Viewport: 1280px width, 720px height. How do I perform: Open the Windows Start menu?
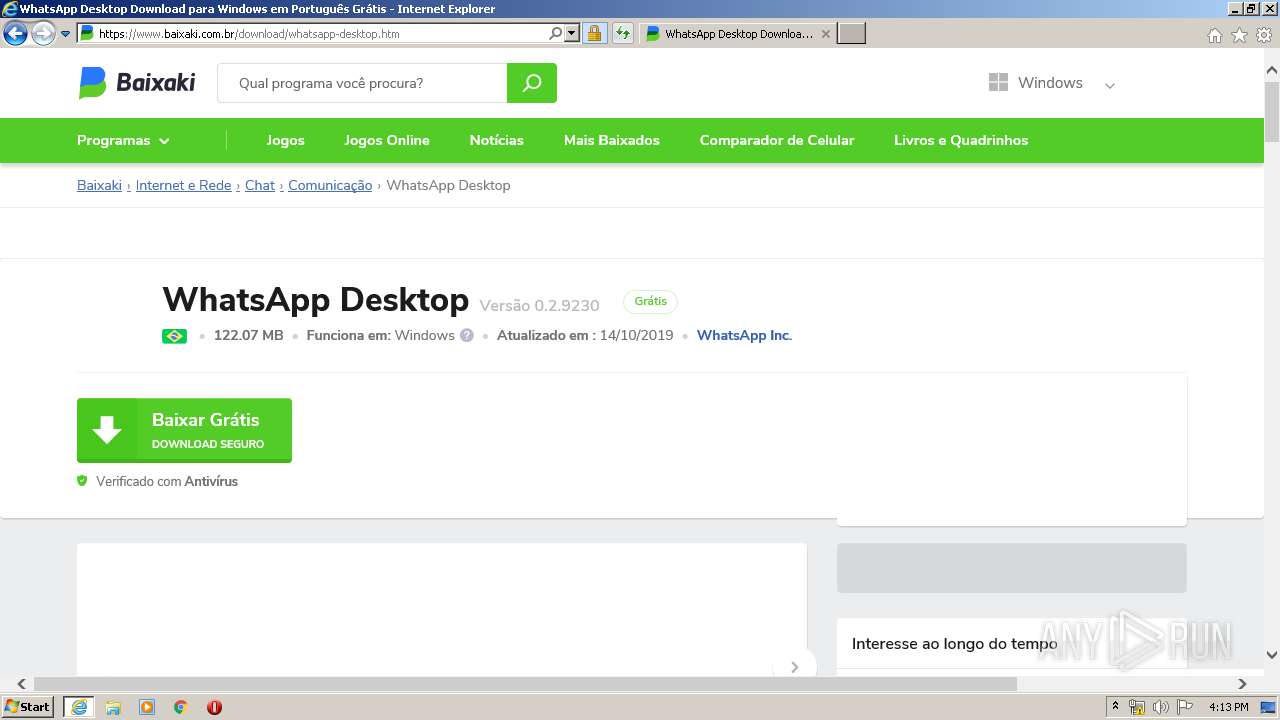(x=27, y=706)
